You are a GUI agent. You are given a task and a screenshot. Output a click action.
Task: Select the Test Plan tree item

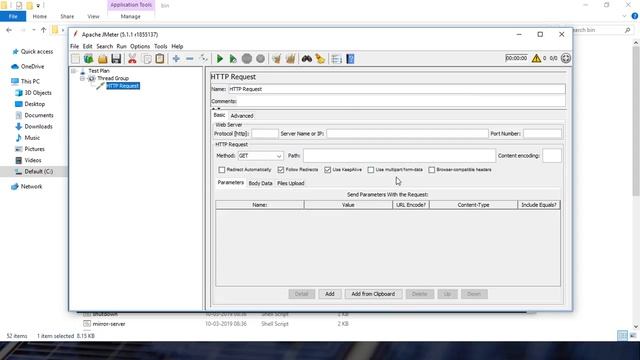99,71
